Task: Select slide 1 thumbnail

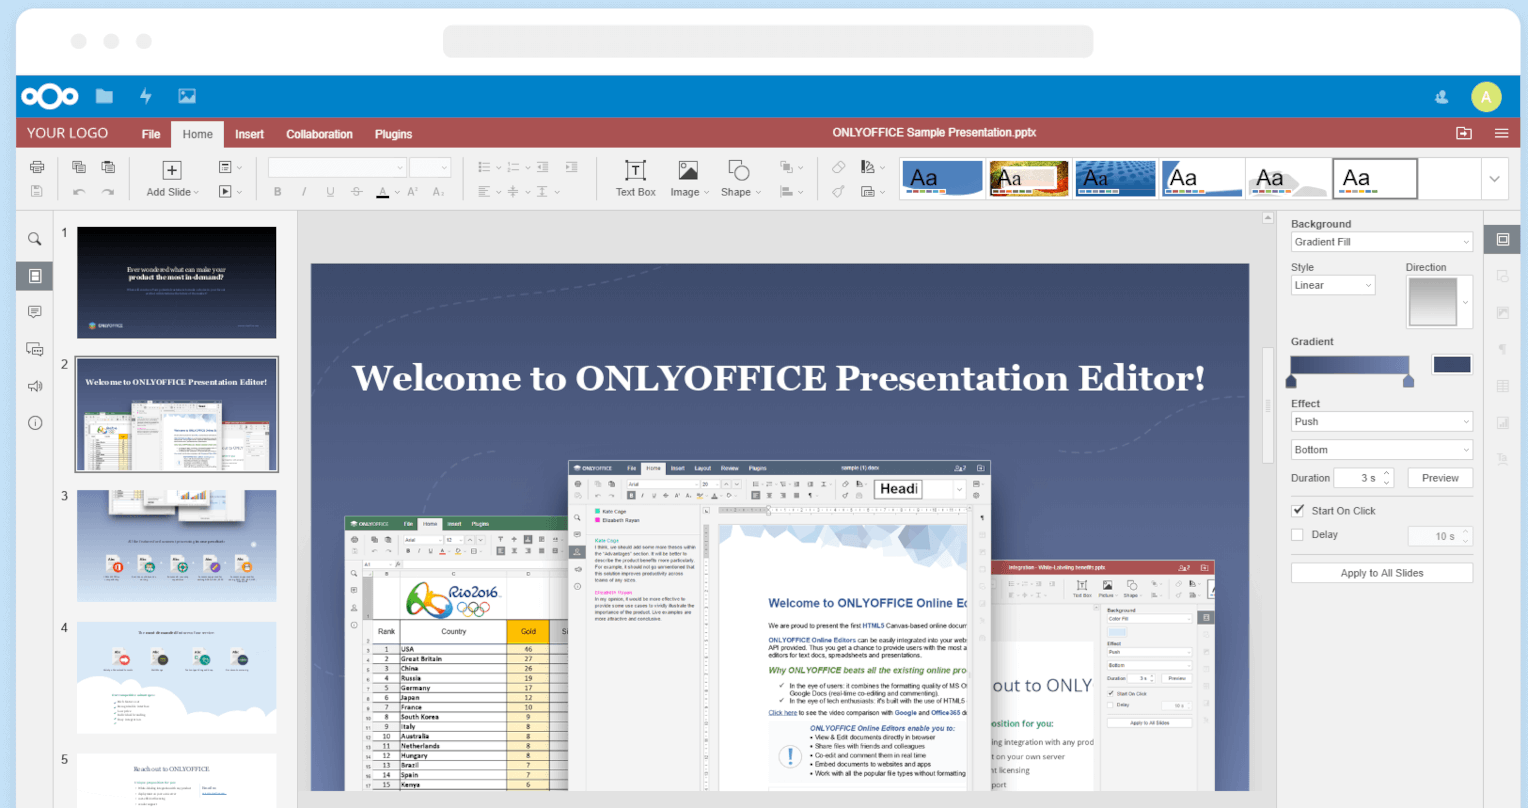Action: pyautogui.click(x=177, y=282)
